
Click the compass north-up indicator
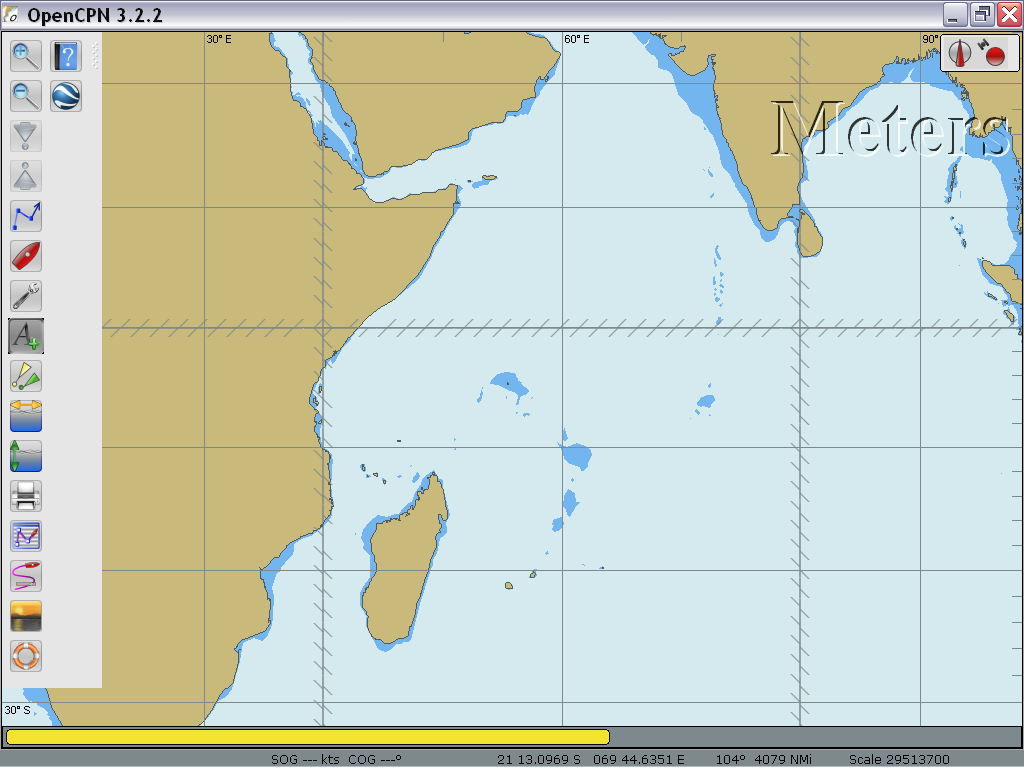pos(961,53)
